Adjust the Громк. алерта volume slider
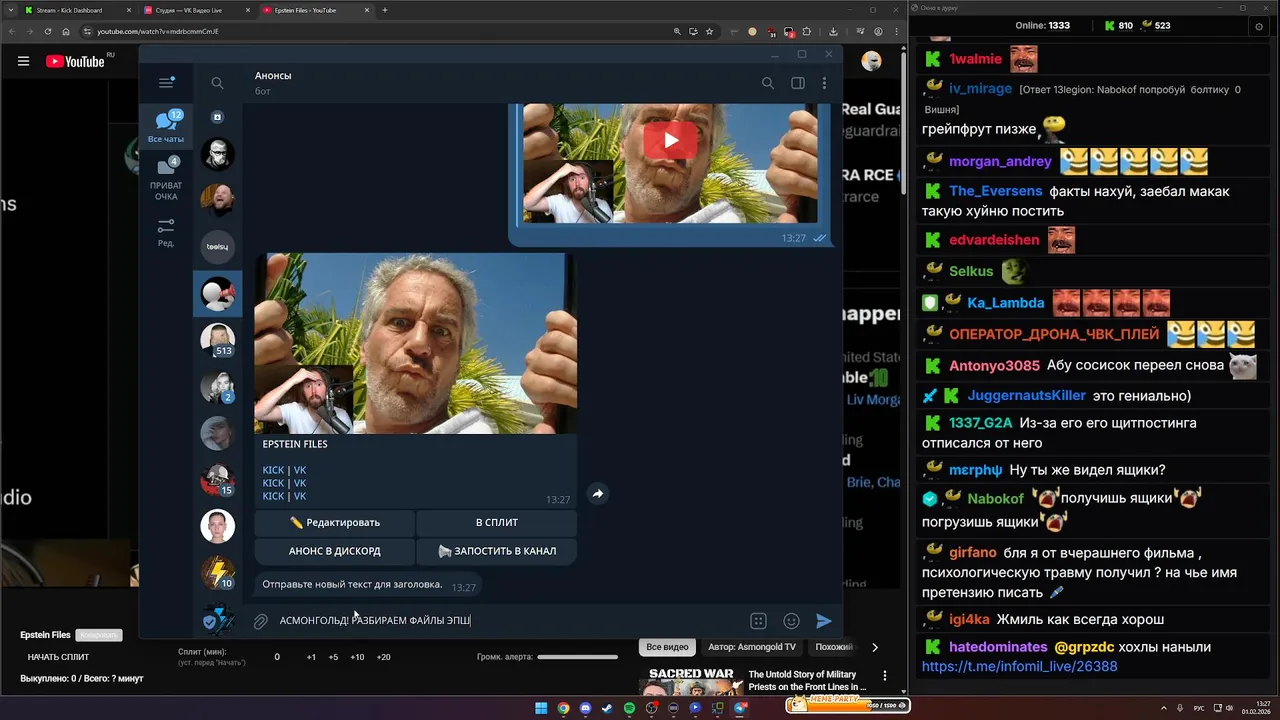 [x=577, y=657]
